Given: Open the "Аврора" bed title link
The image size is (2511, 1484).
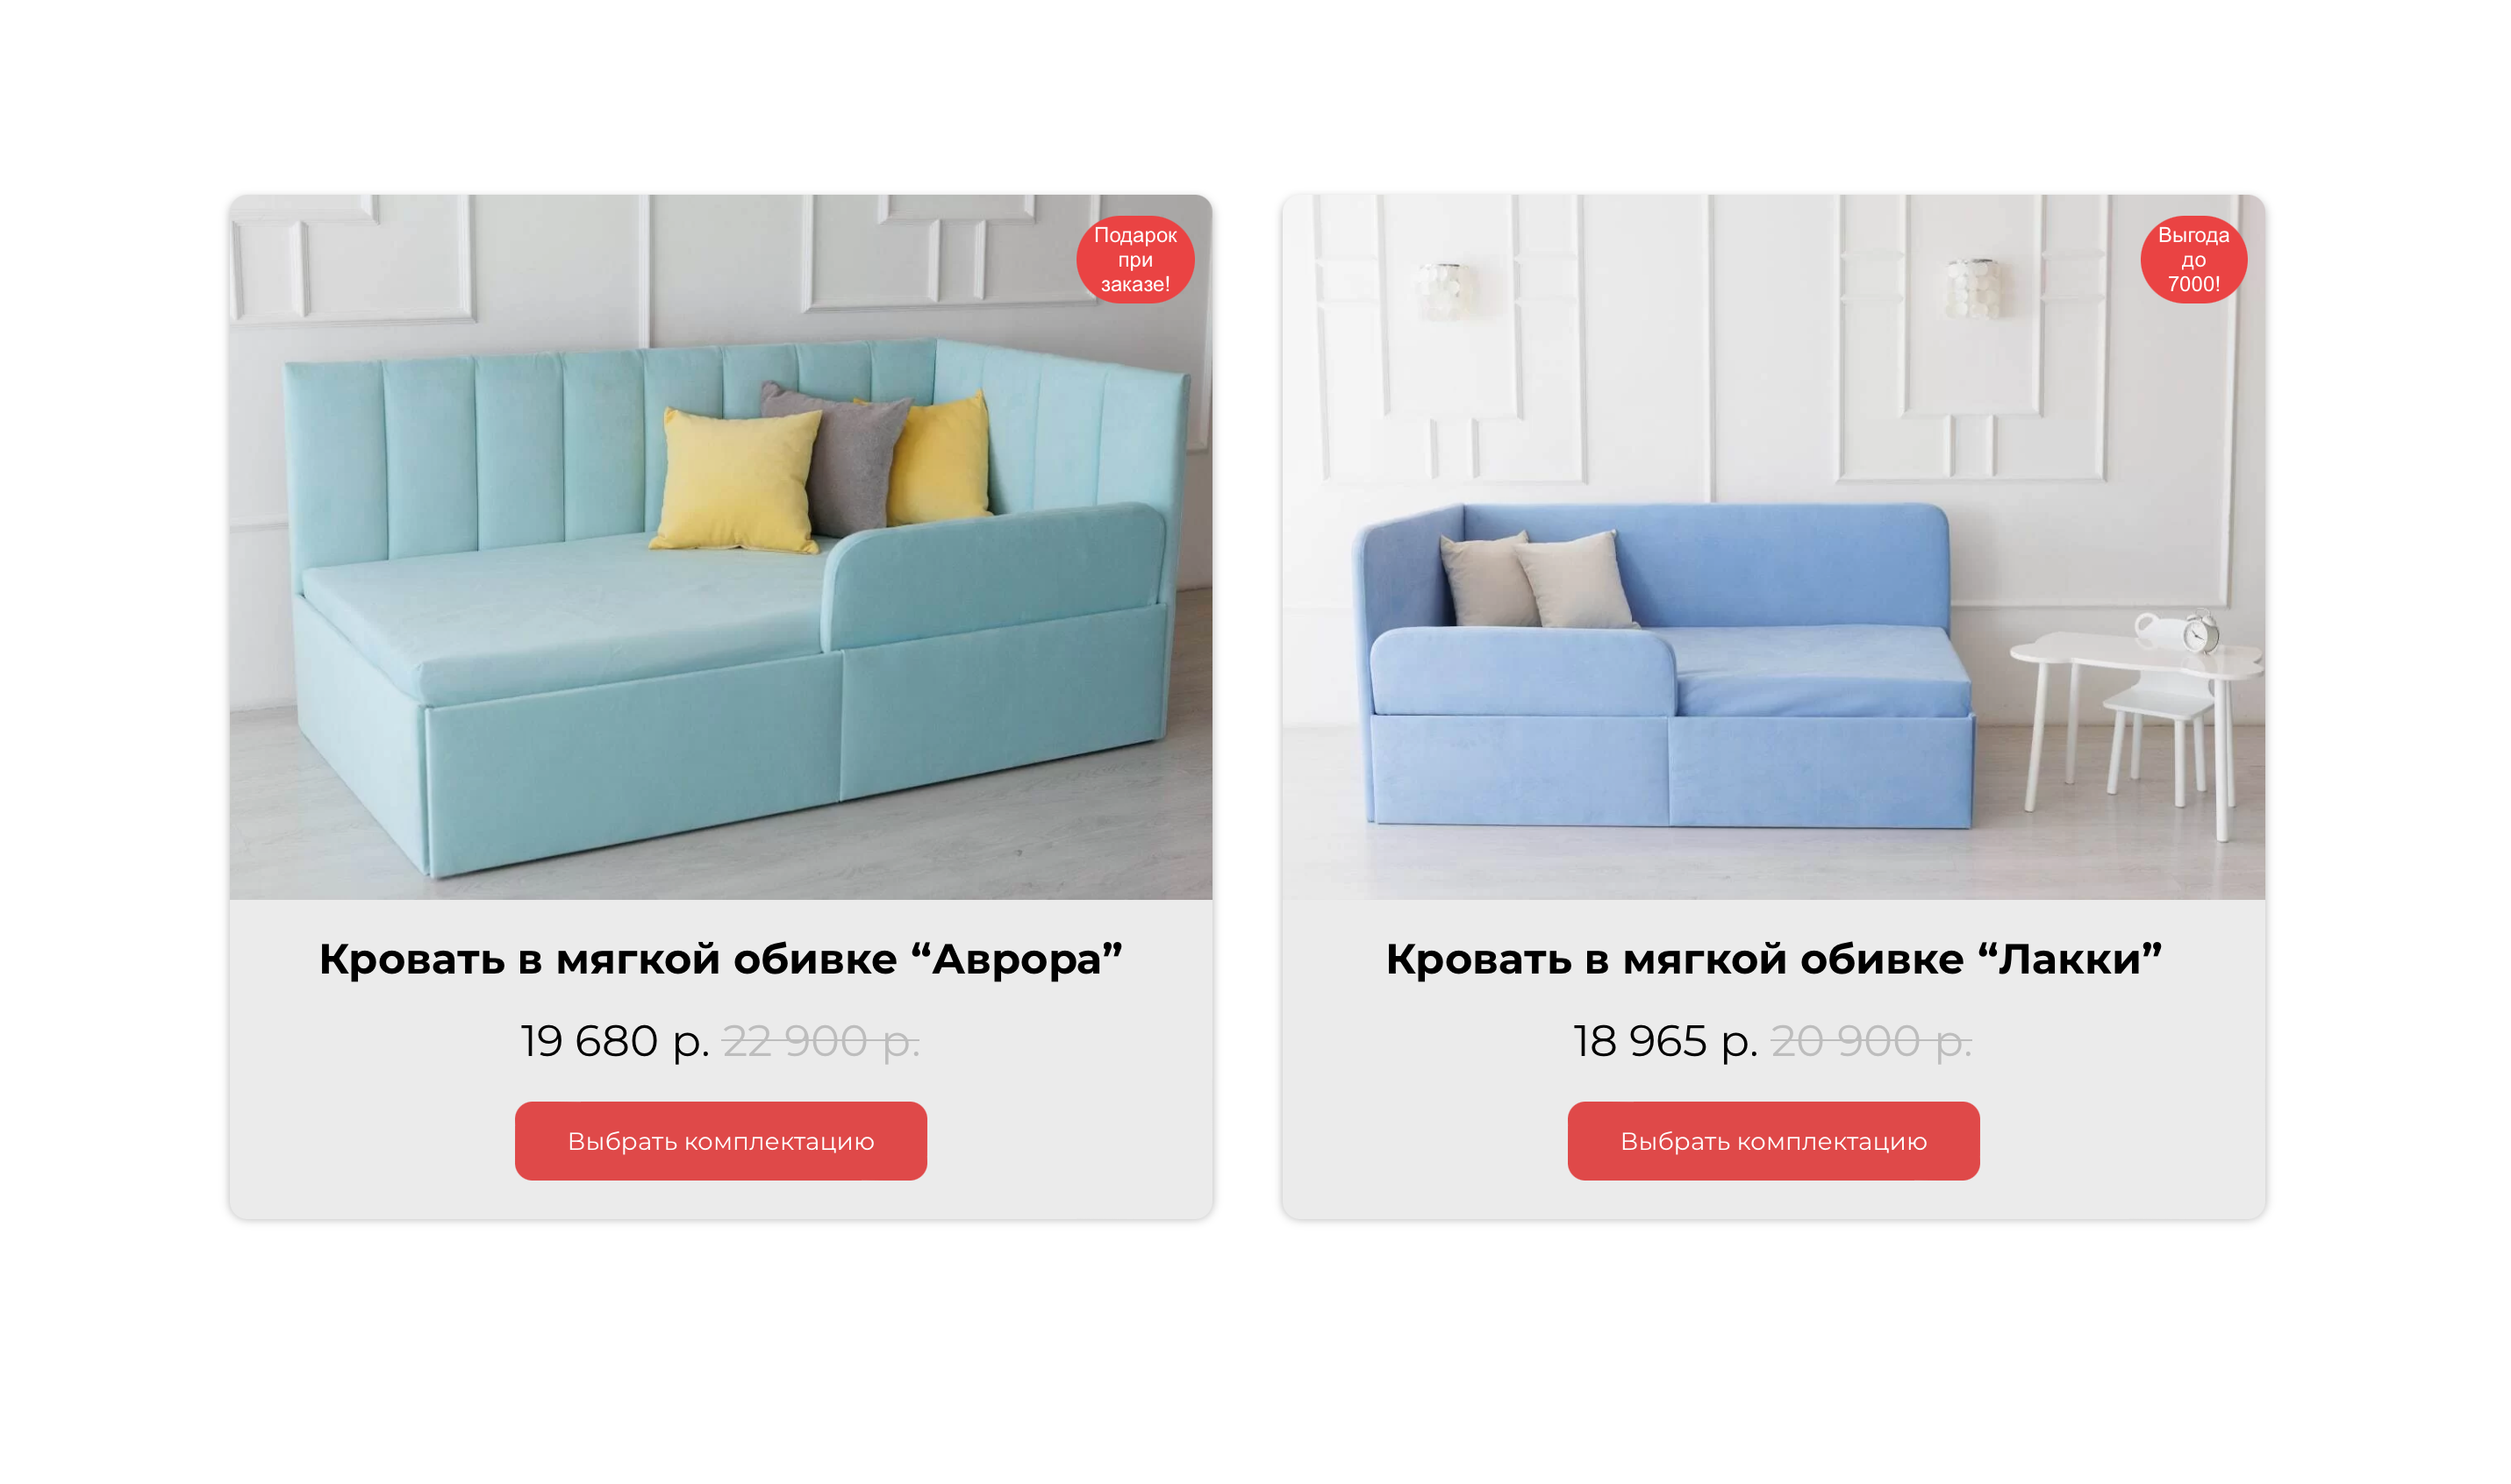Looking at the screenshot, I should click(x=721, y=959).
